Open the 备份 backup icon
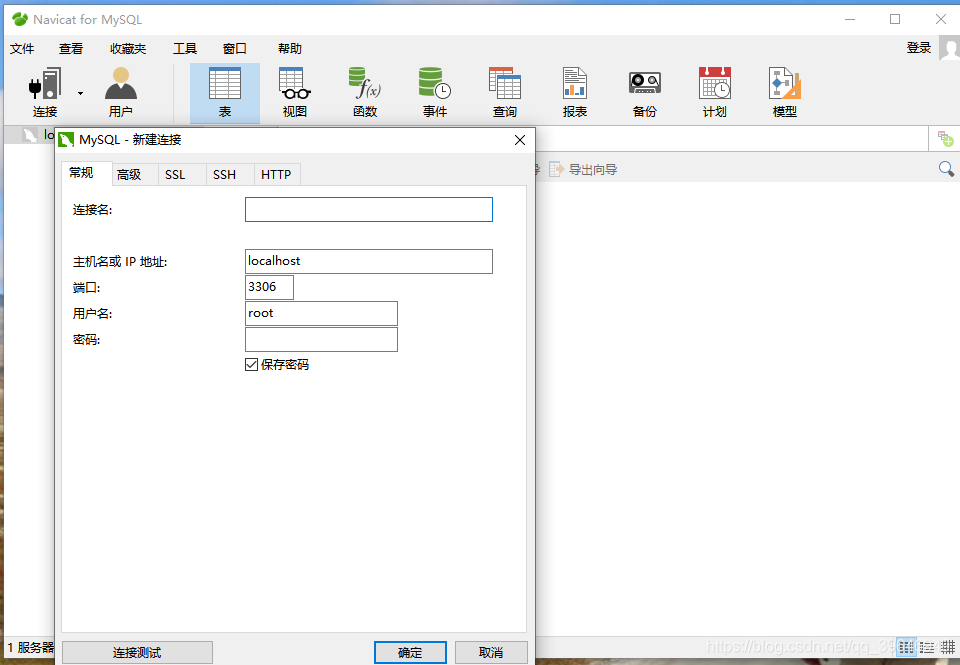This screenshot has height=665, width=960. [644, 92]
